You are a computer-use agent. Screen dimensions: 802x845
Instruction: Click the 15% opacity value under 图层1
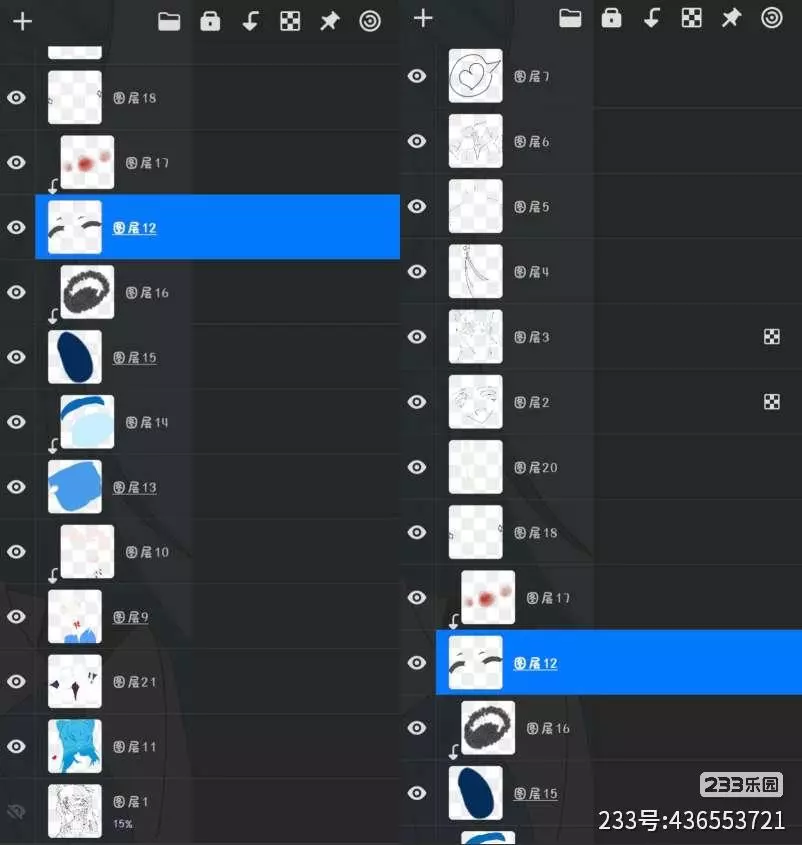123,824
